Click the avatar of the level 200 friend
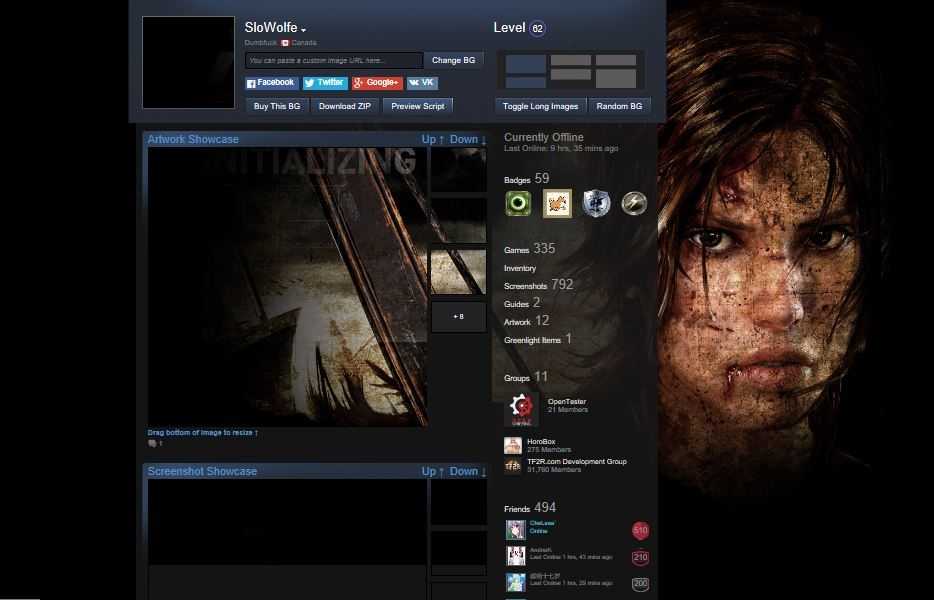The height and width of the screenshot is (600, 934). pos(516,582)
